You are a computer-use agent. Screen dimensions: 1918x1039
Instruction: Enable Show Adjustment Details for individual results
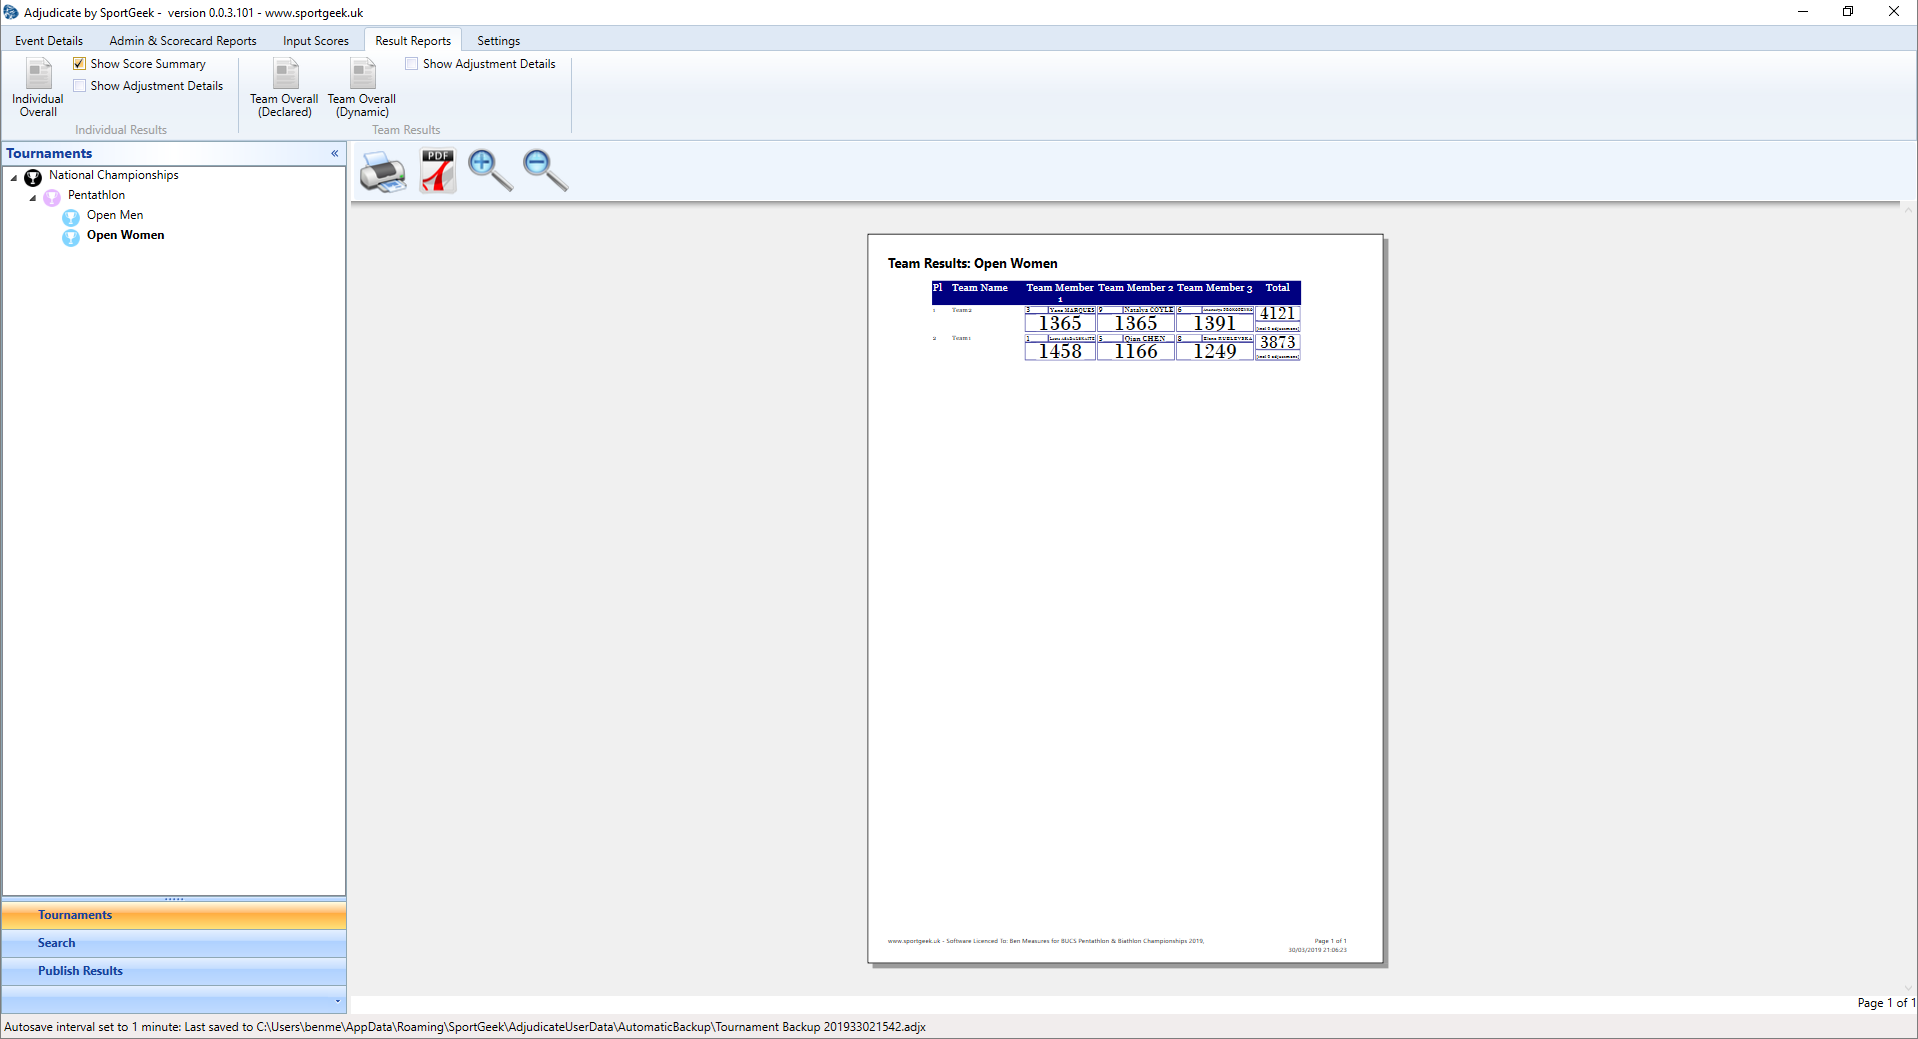coord(79,85)
